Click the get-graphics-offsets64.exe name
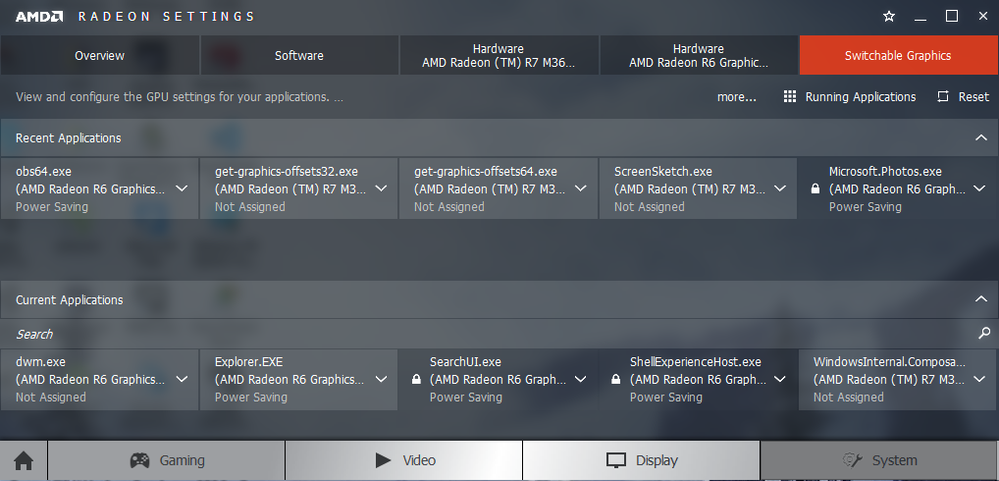 pyautogui.click(x=485, y=171)
